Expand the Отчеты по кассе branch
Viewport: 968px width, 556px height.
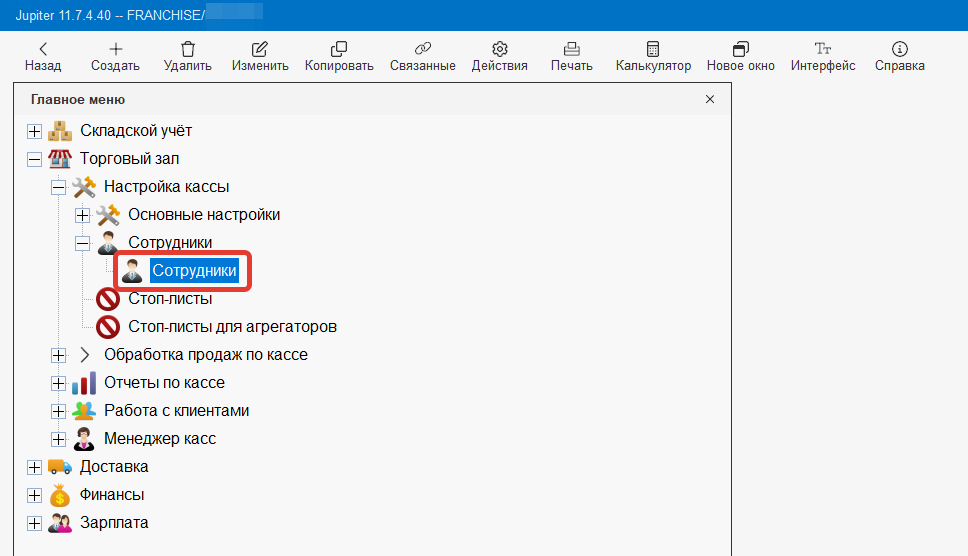58,383
